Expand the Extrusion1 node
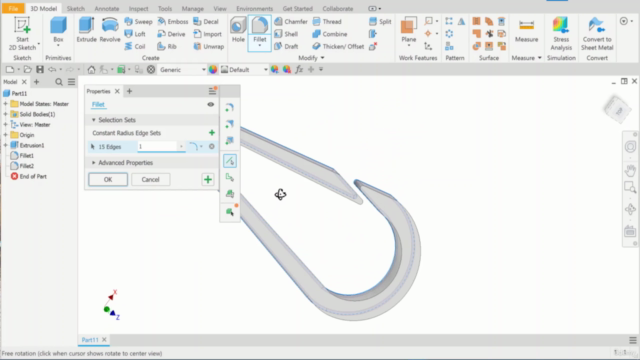Viewport: 640px width, 360px height. (x=6, y=145)
